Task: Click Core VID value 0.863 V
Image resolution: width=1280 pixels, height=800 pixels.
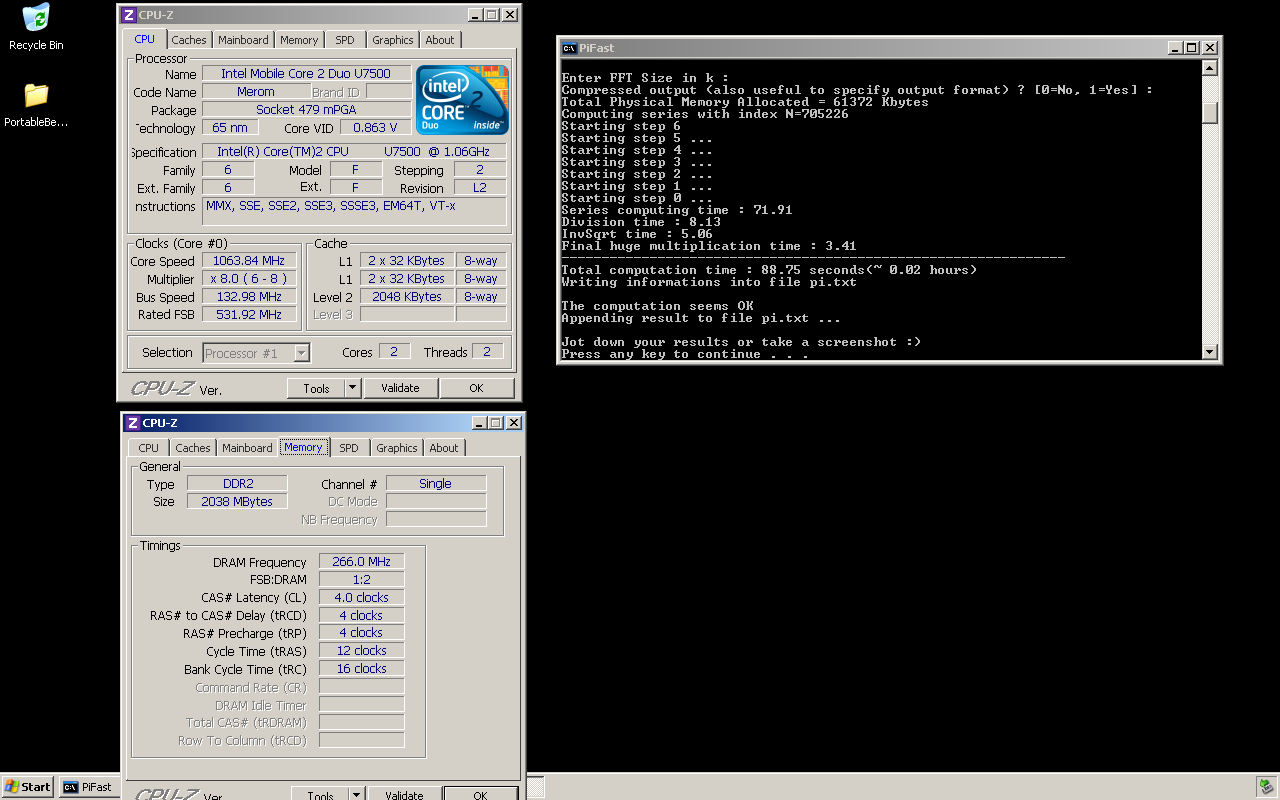Action: tap(375, 128)
